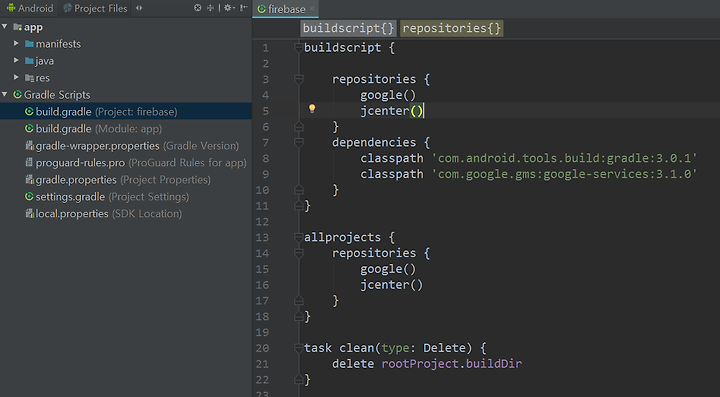720x397 pixels.
Task: Click jcenter() on line 5
Action: [x=391, y=111]
